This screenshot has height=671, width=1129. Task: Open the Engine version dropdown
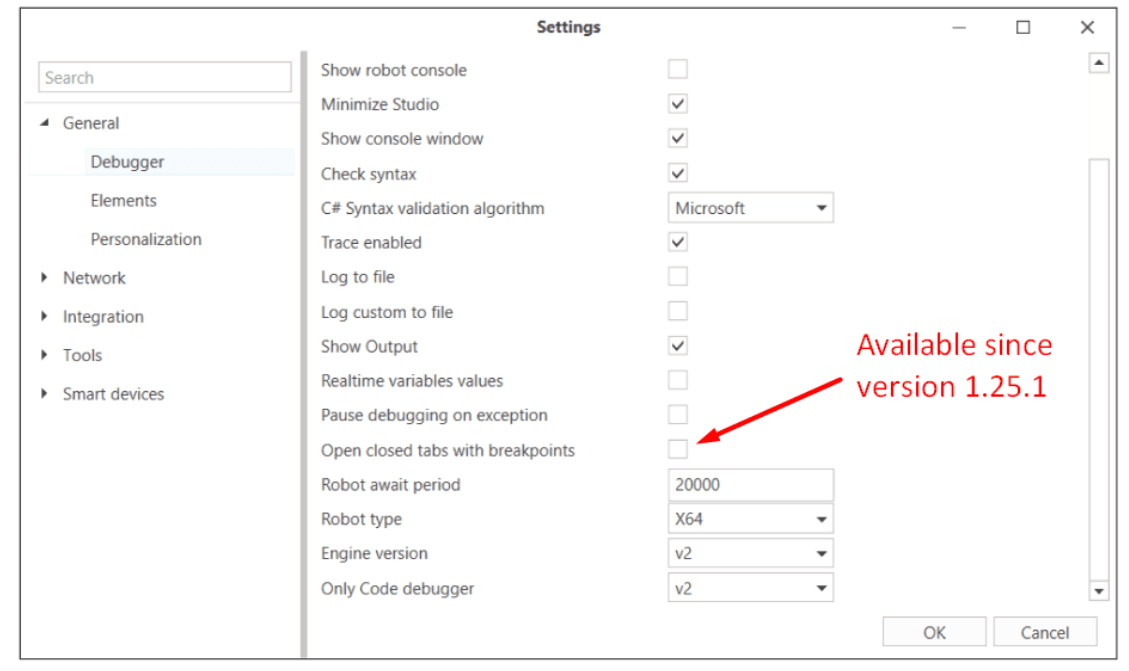[x=750, y=553]
